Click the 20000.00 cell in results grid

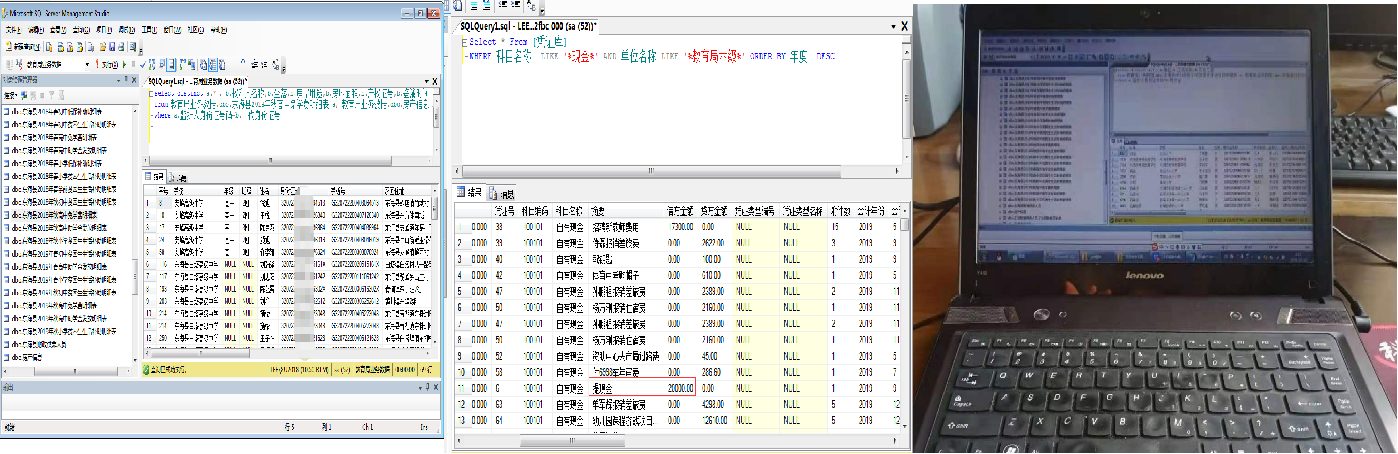[x=680, y=387]
